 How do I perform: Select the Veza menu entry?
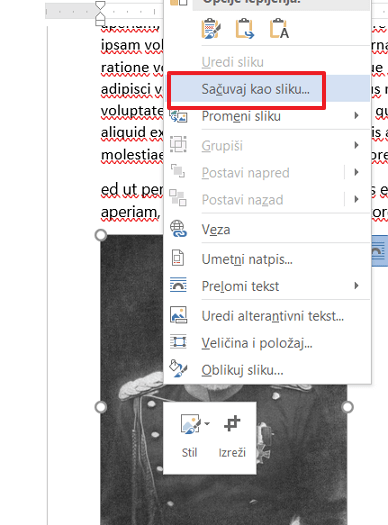[268, 229]
